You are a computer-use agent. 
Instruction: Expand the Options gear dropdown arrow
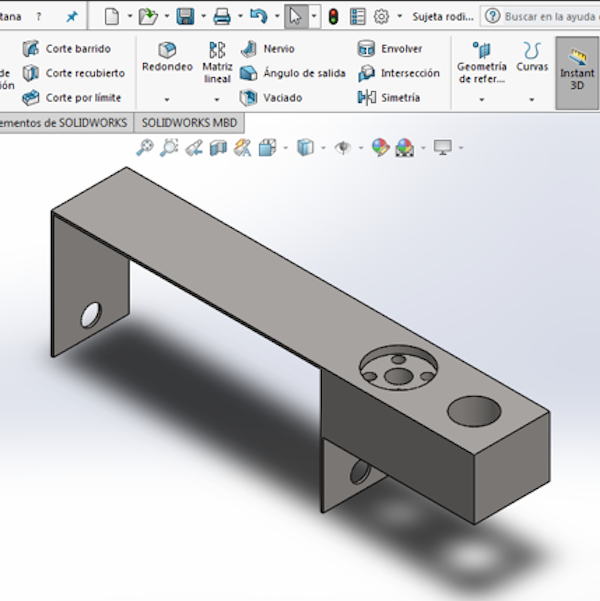tap(399, 16)
